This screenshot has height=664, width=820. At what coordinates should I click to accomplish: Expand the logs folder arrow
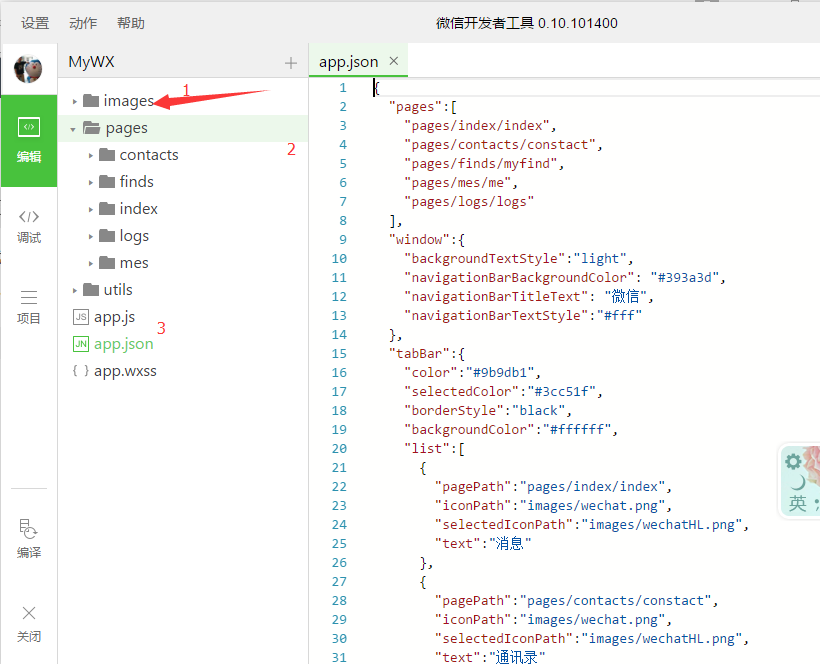point(90,237)
